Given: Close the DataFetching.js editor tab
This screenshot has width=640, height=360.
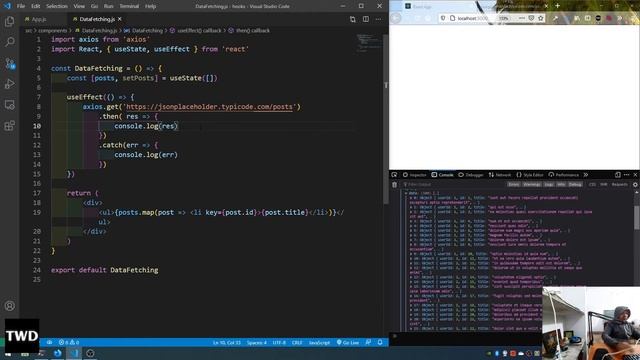Looking at the screenshot, I should click(120, 19).
